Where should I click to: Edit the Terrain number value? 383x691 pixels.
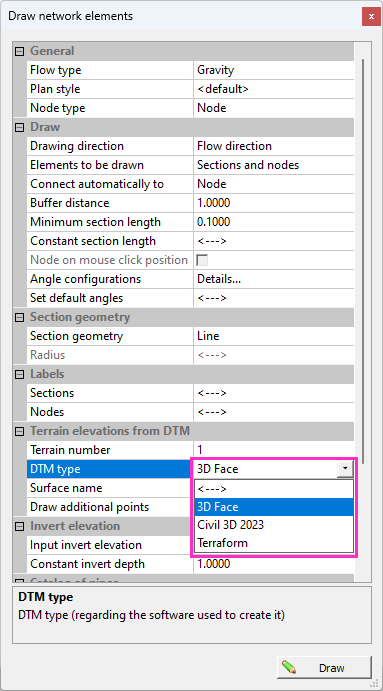point(274,450)
